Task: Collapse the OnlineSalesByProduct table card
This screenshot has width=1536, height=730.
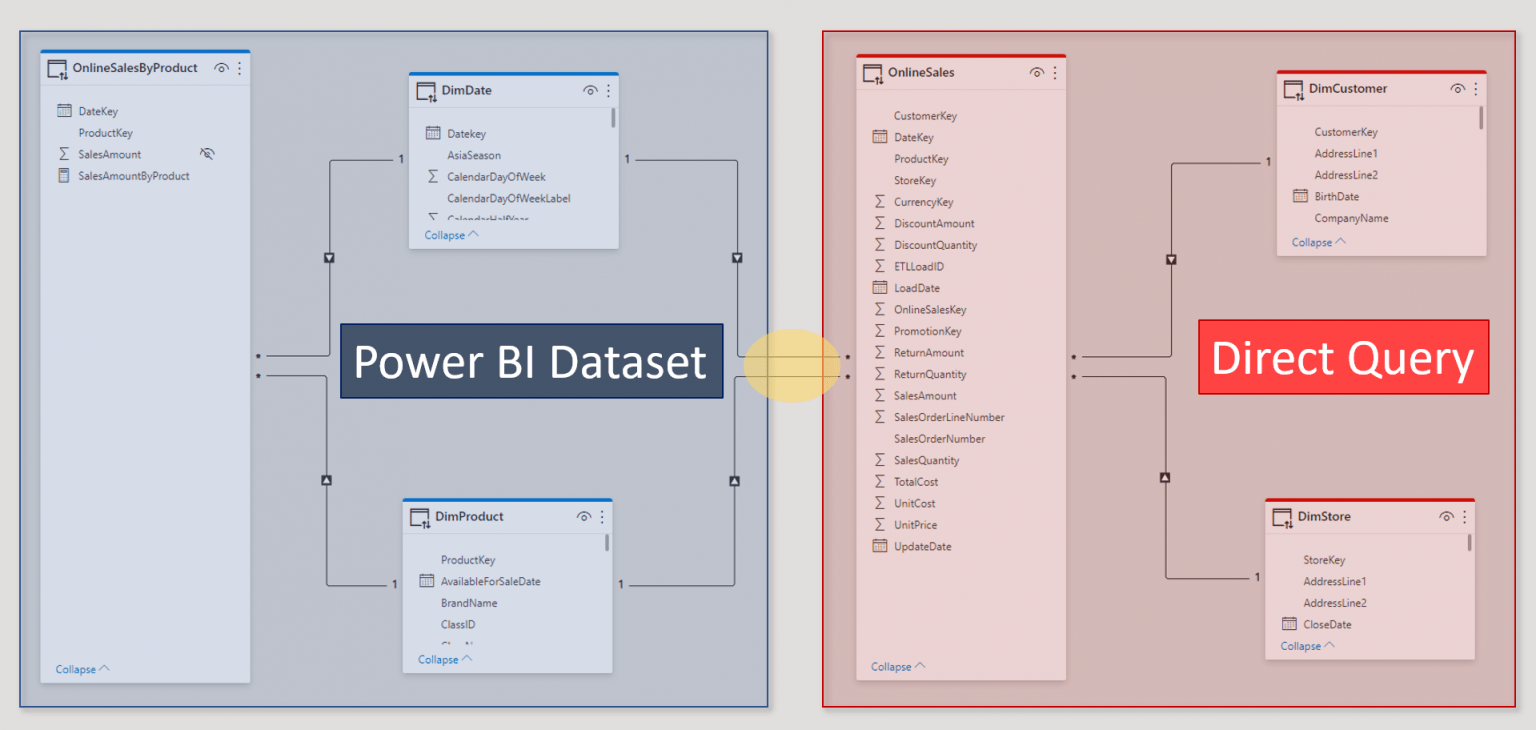Action: 82,669
